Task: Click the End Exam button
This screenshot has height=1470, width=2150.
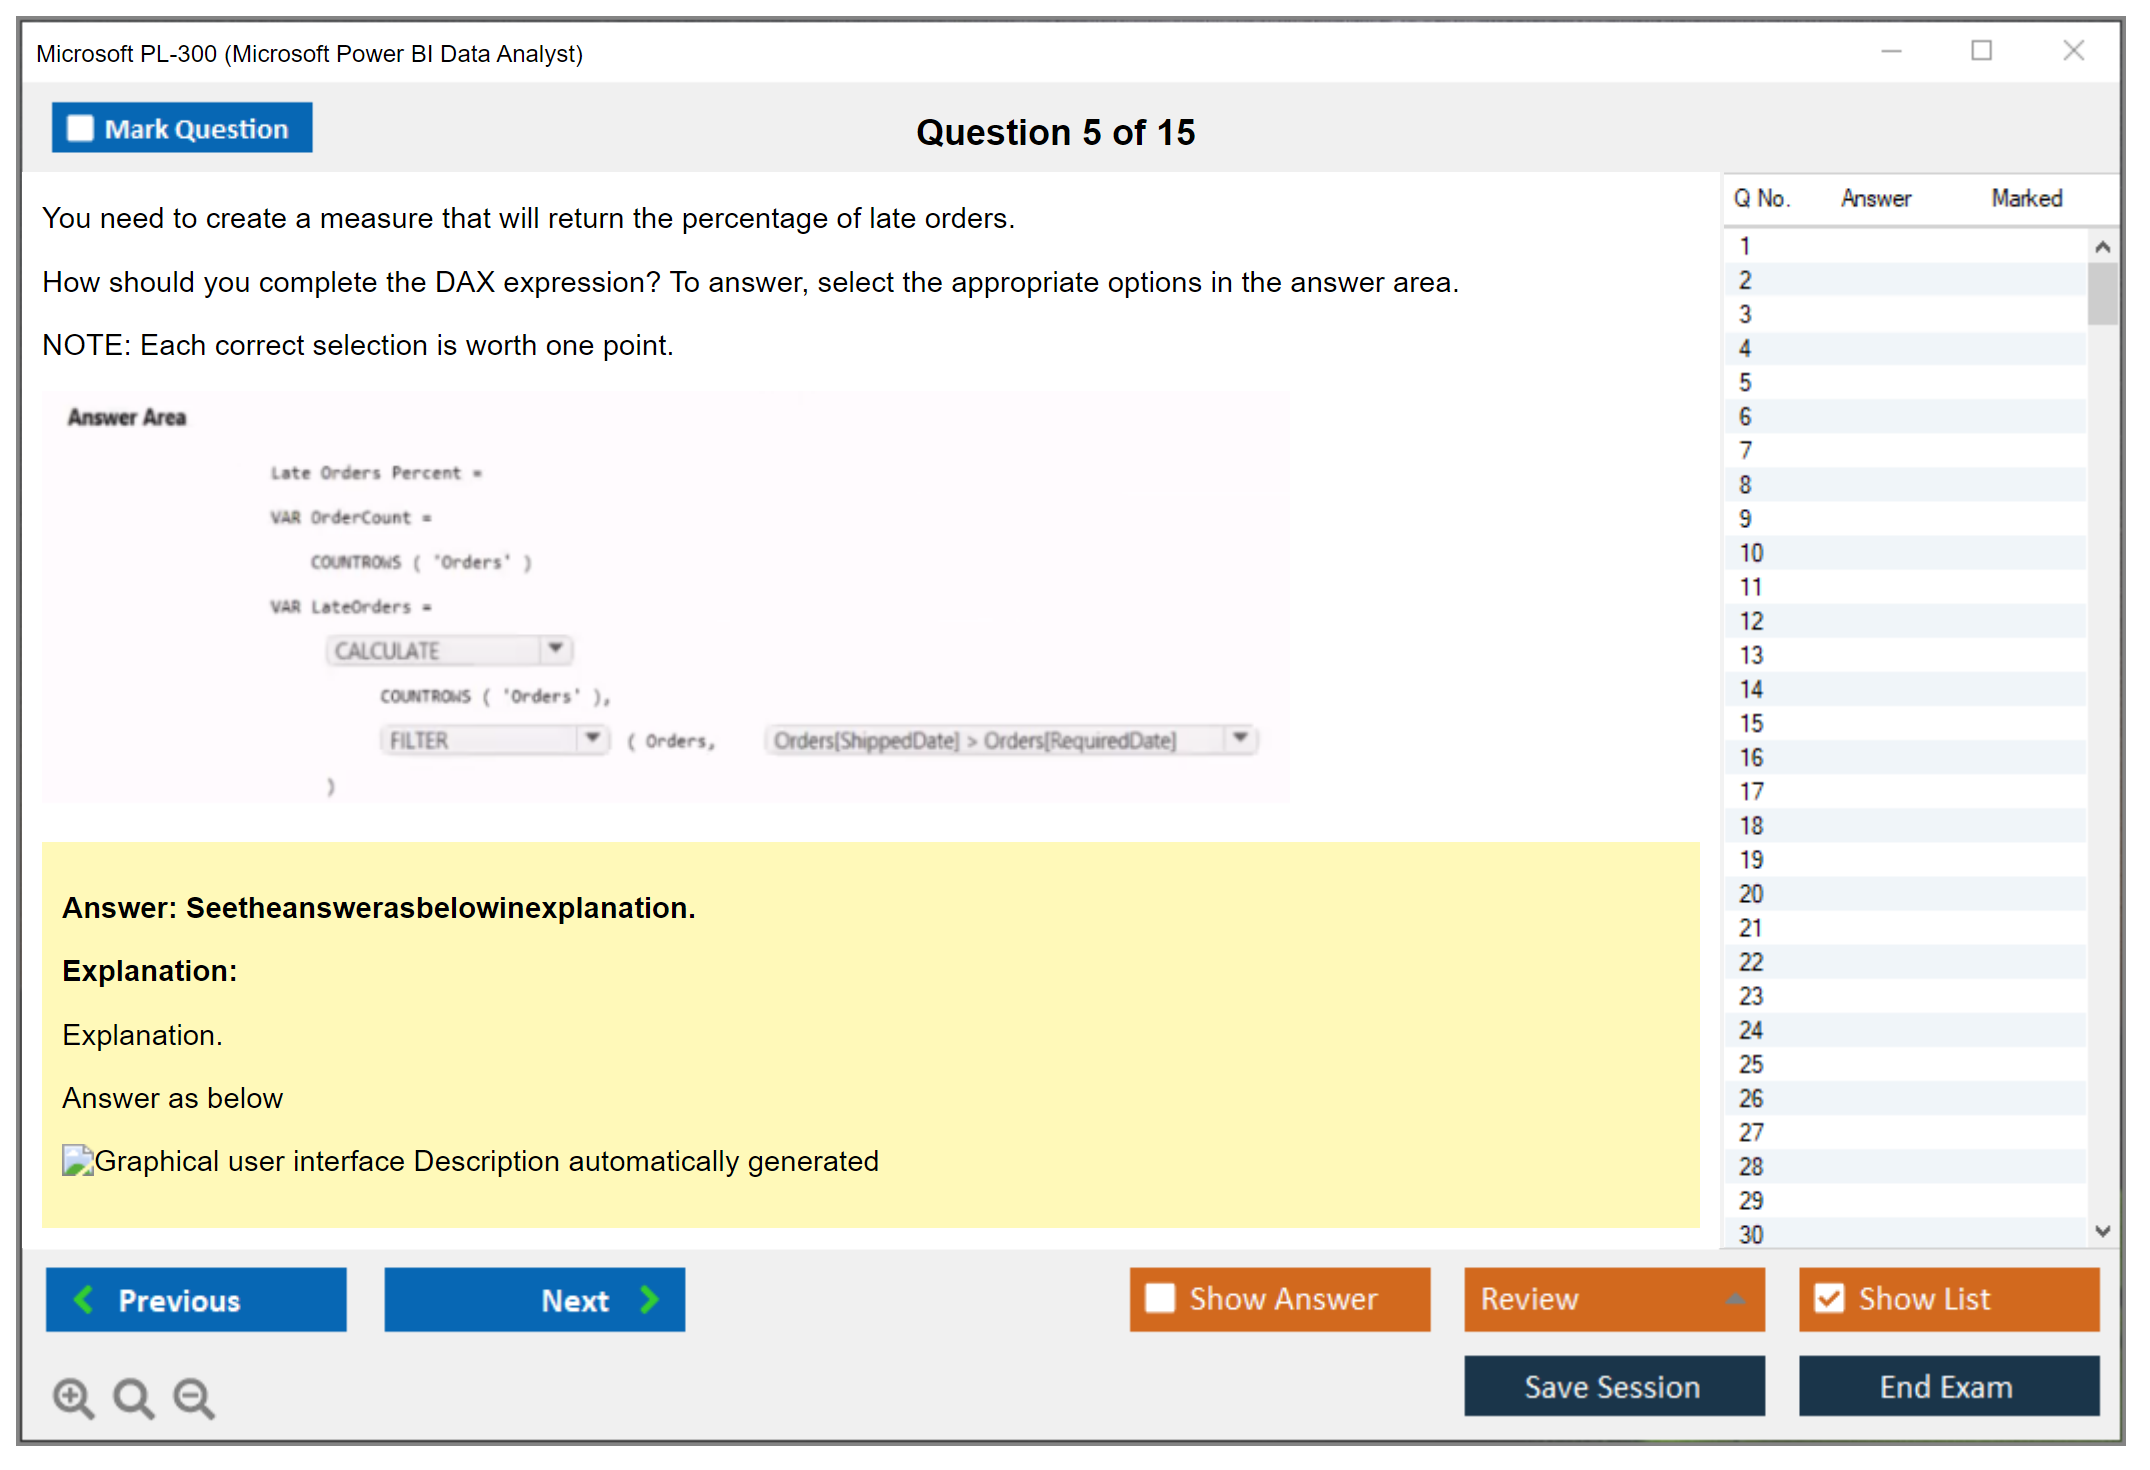Action: (1947, 1386)
